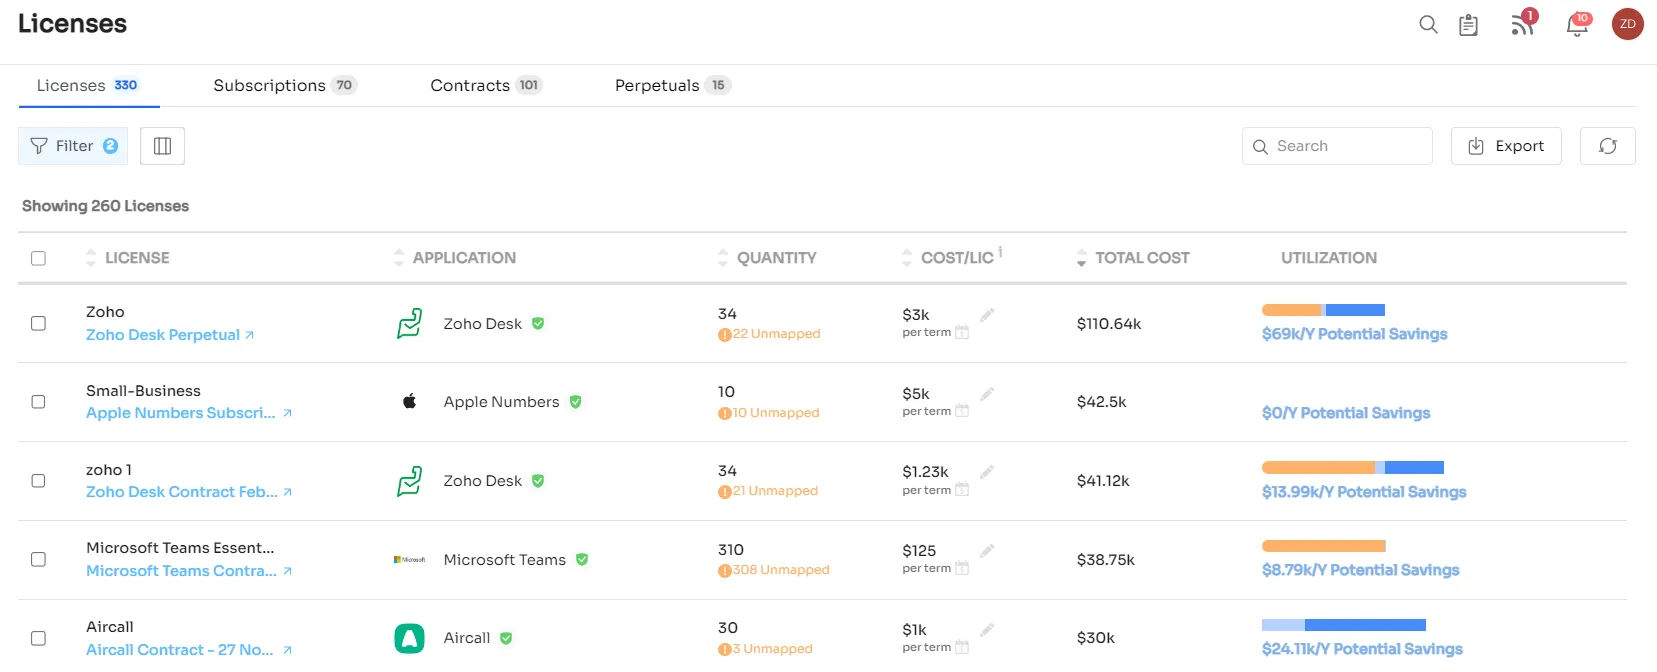Image resolution: width=1657 pixels, height=672 pixels.
Task: Check the Small-Business Apple Numbers row checkbox
Action: pos(38,402)
